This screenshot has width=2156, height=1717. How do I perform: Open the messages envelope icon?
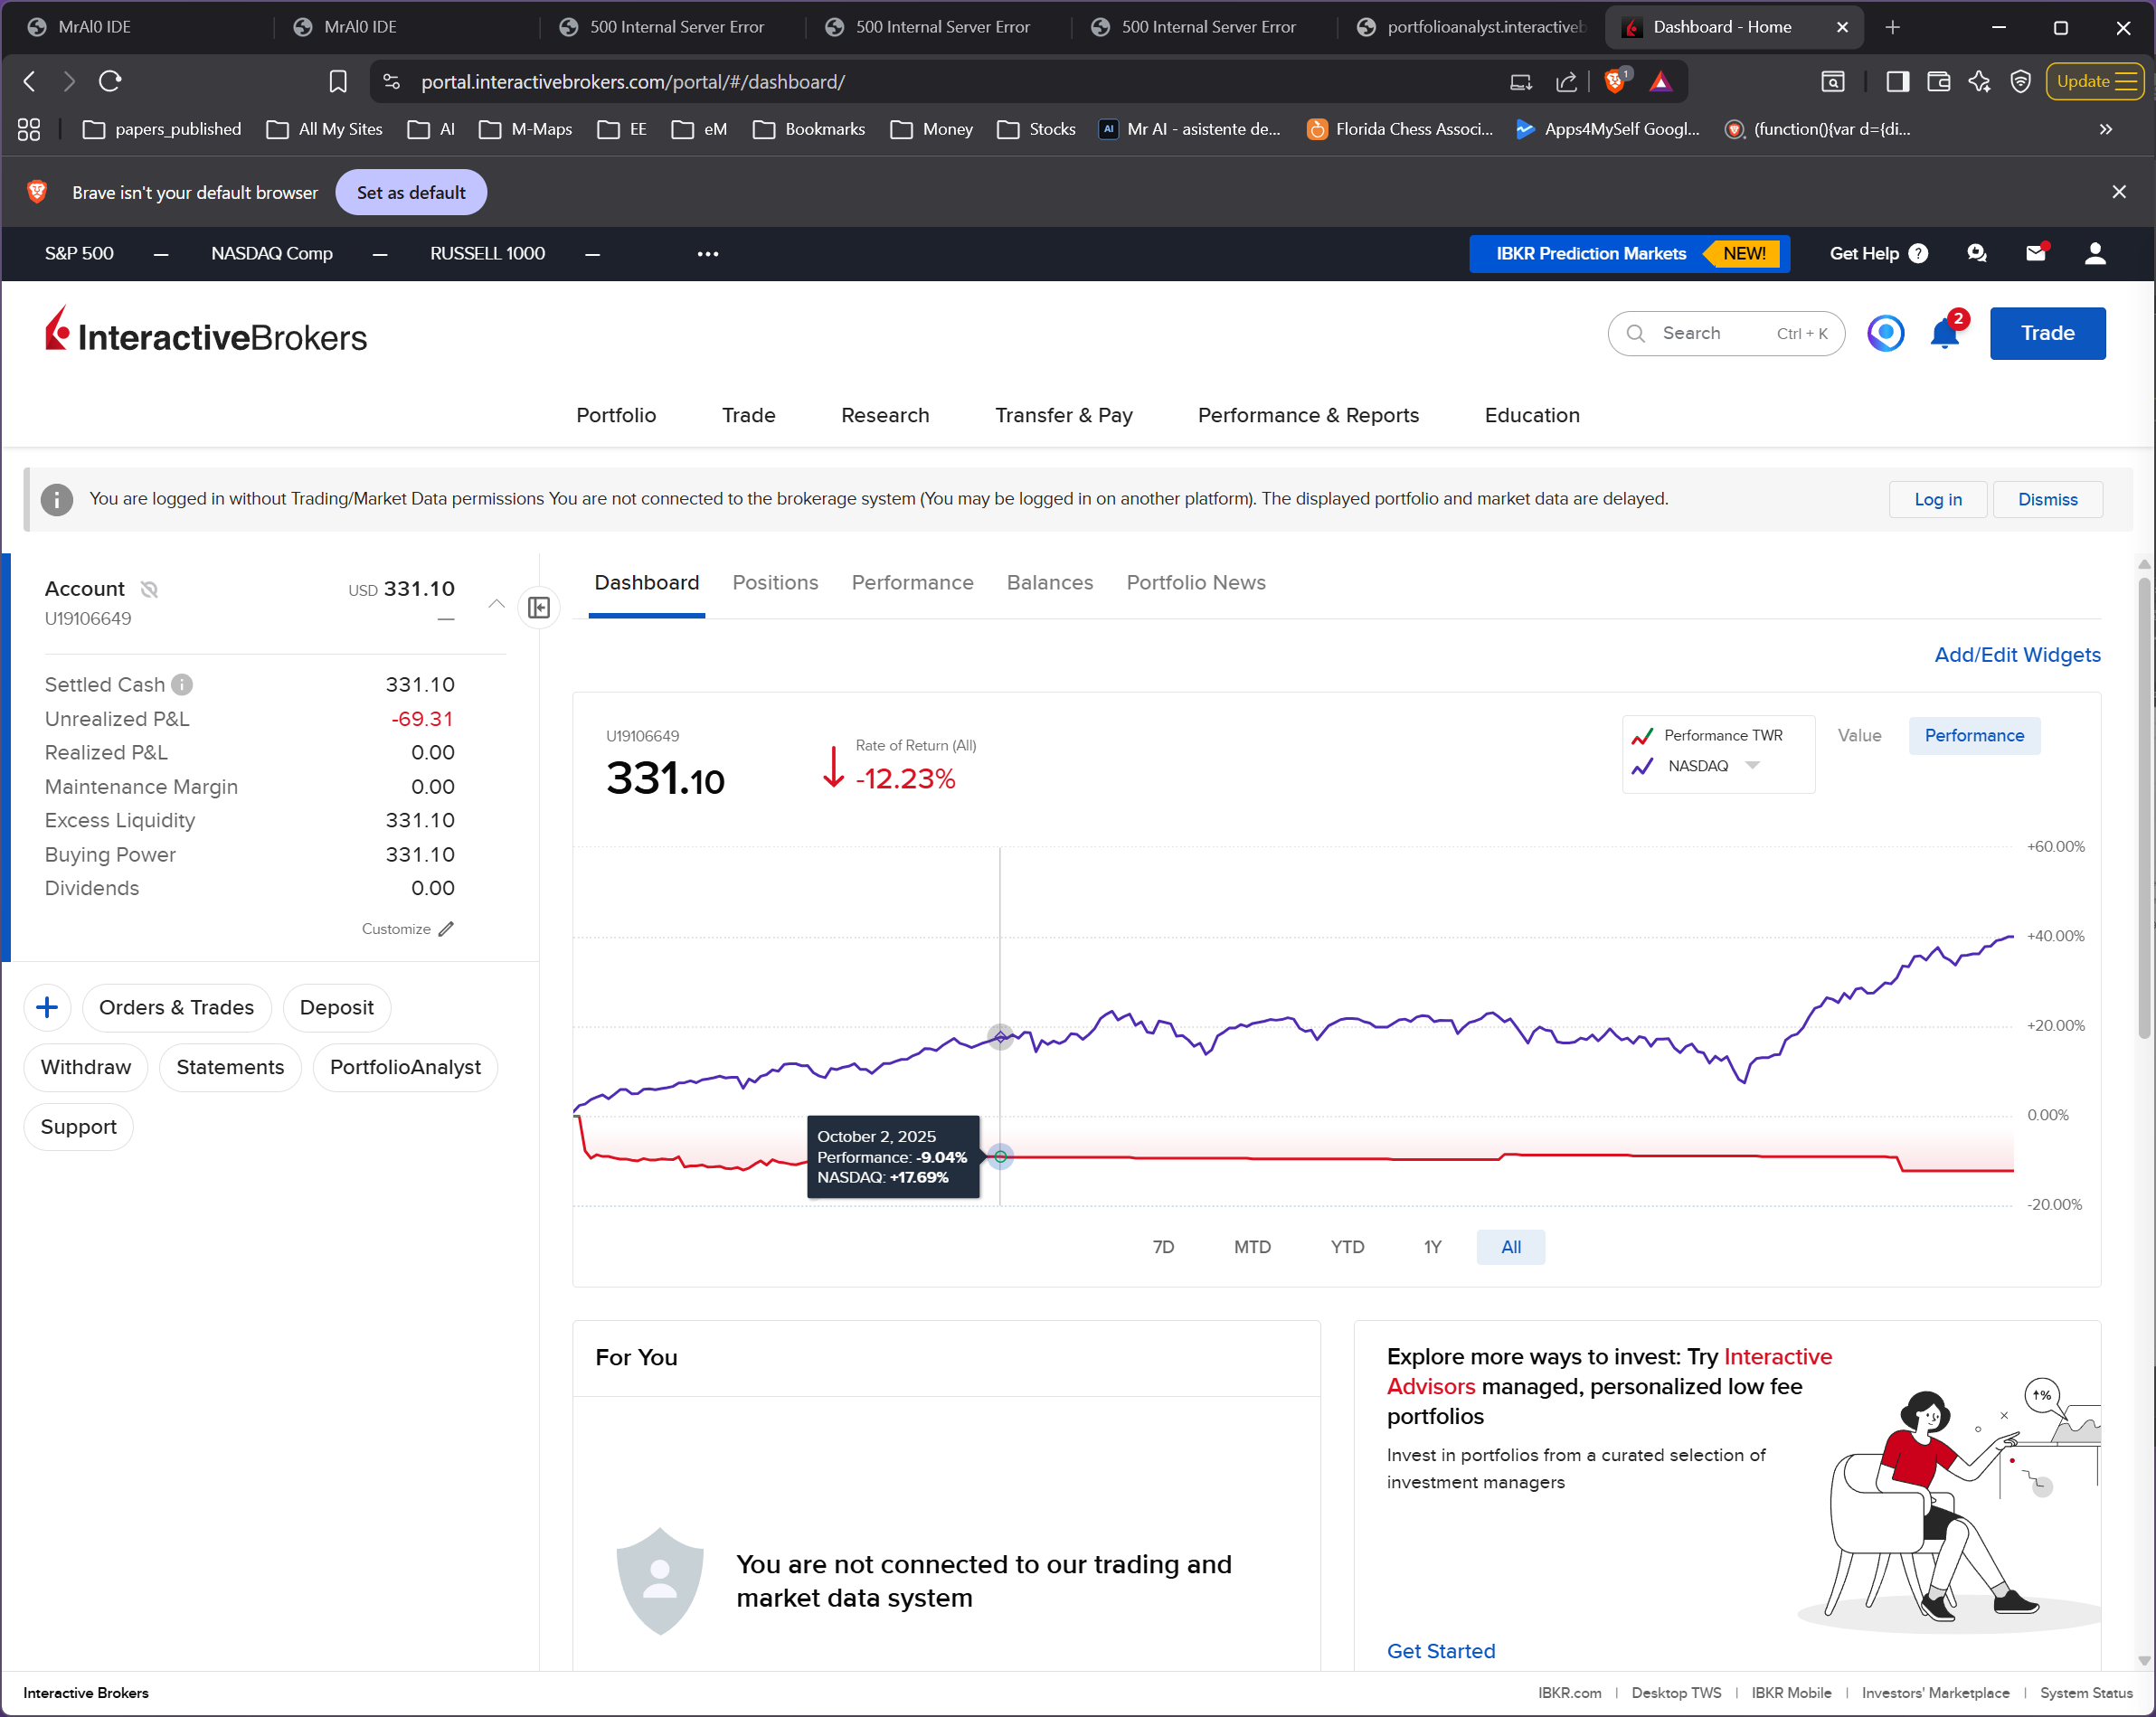click(x=2036, y=253)
